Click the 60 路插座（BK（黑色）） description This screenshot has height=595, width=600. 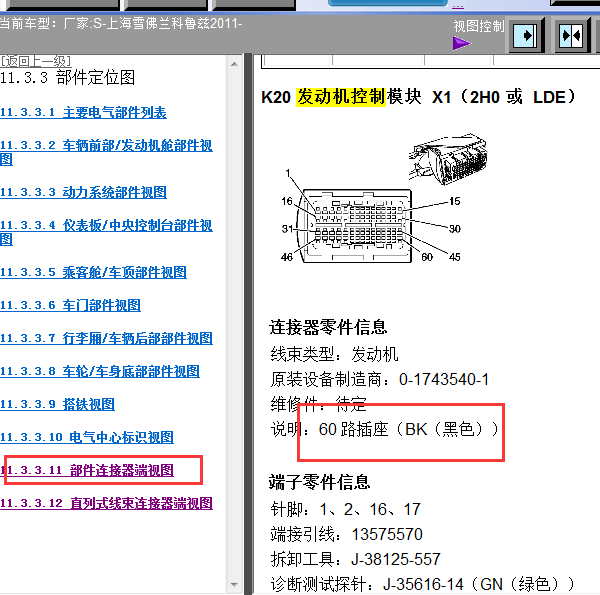coord(409,429)
